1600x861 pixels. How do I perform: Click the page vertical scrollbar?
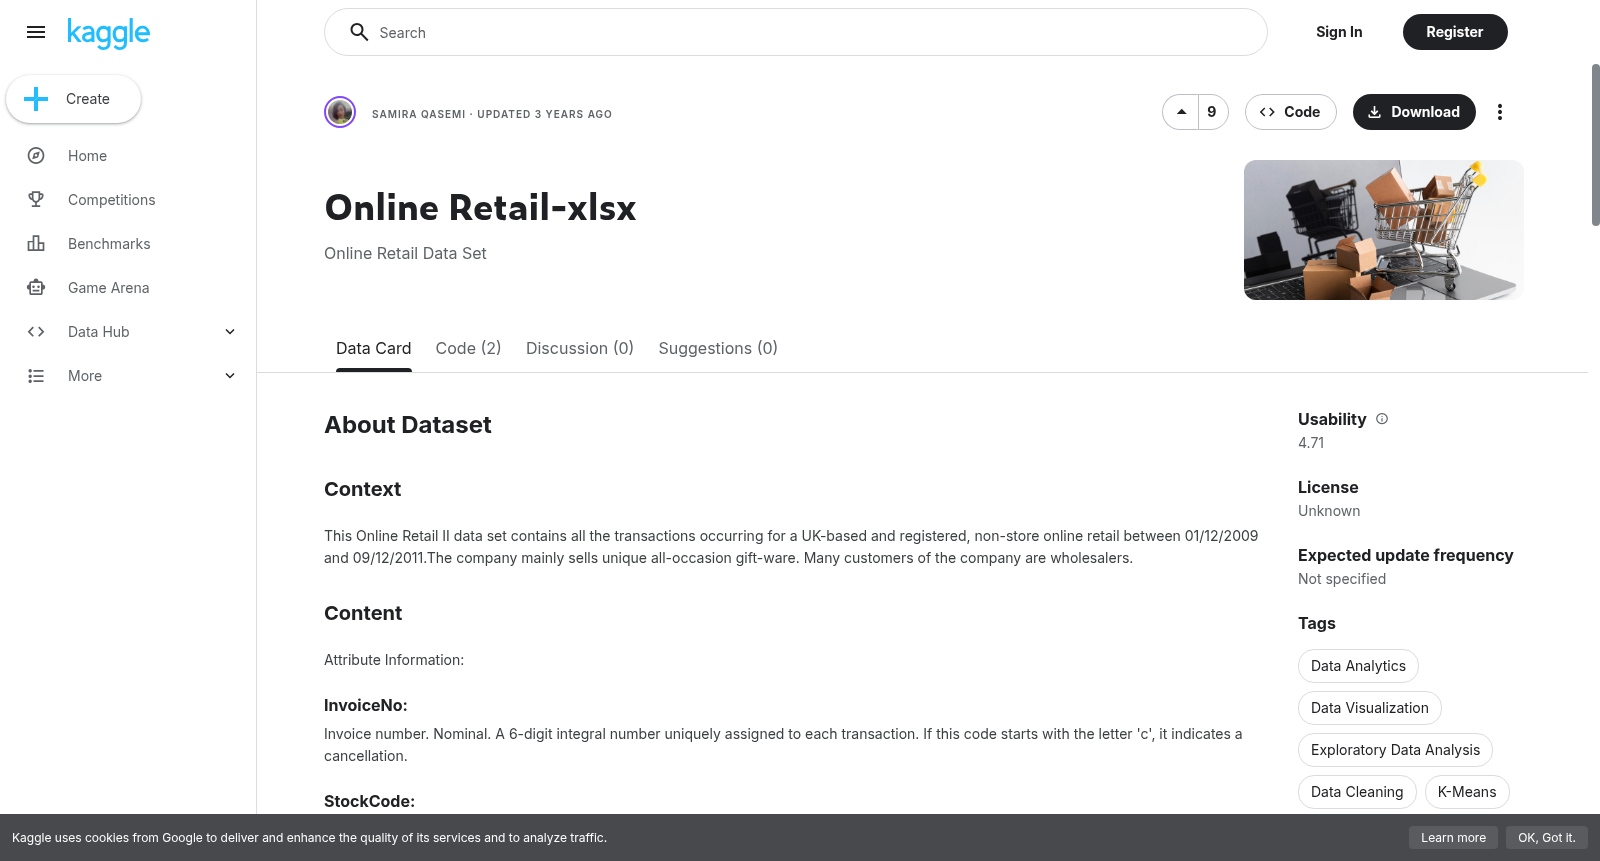point(1595,145)
